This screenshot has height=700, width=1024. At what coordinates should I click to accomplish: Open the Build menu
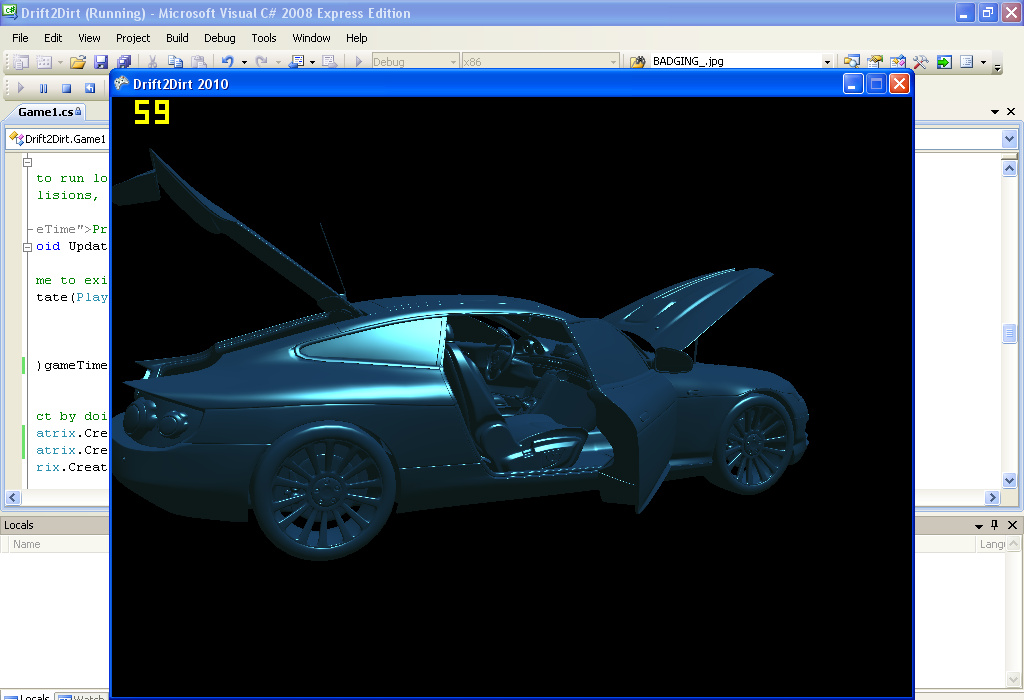click(177, 38)
